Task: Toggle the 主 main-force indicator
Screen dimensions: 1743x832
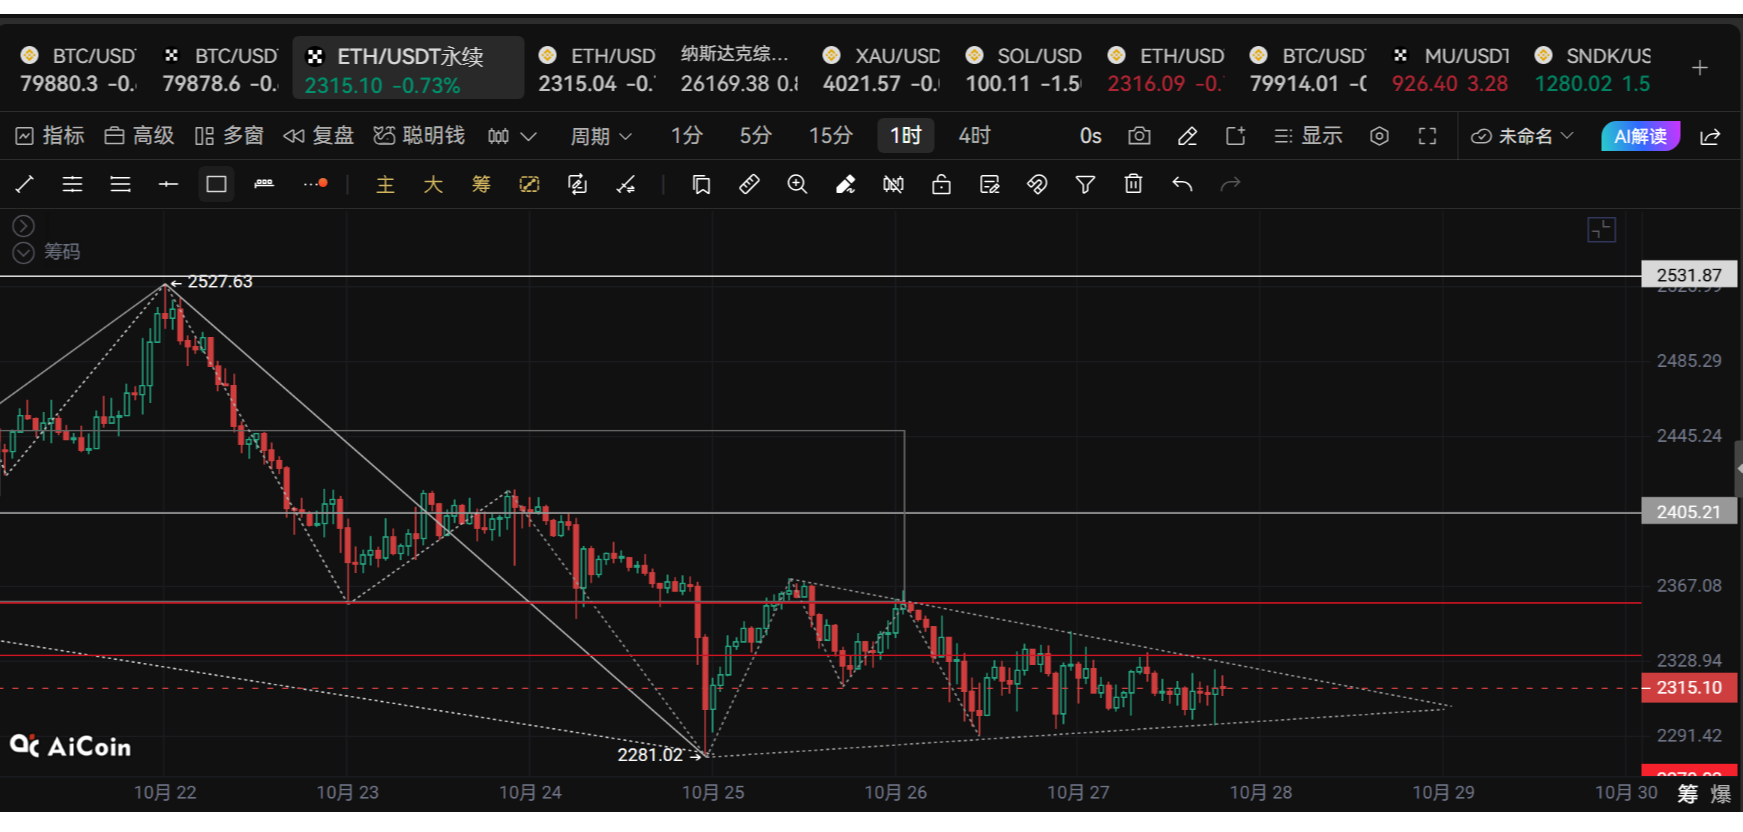Action: point(385,184)
